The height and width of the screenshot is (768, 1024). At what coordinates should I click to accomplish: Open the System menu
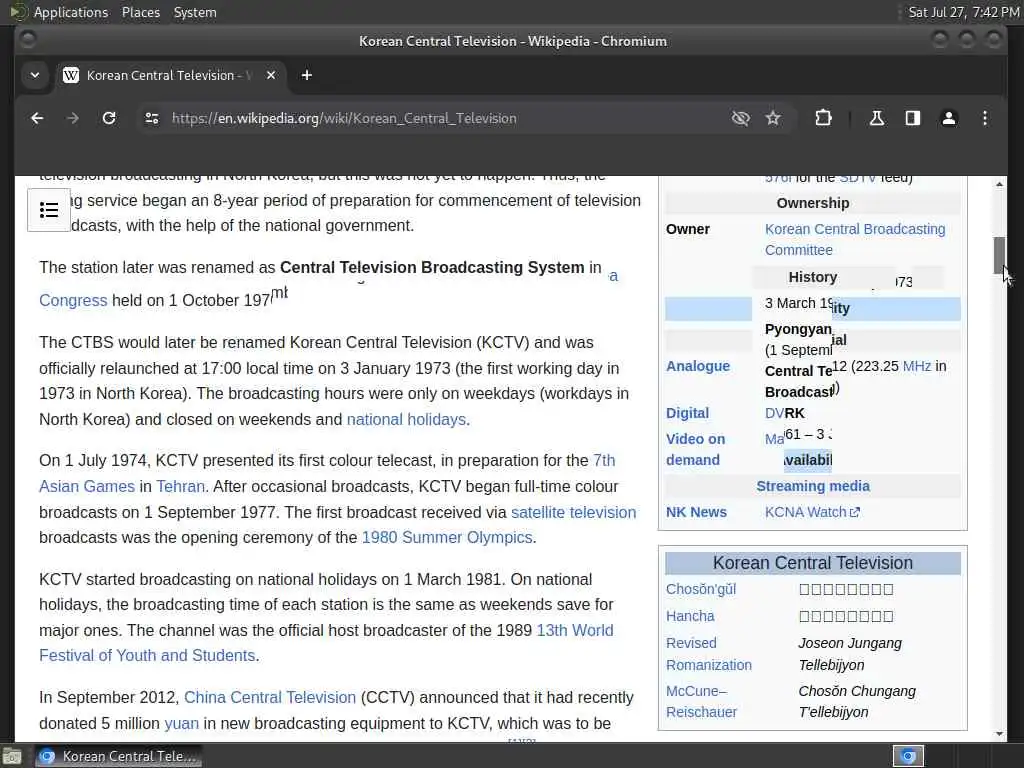click(x=195, y=12)
